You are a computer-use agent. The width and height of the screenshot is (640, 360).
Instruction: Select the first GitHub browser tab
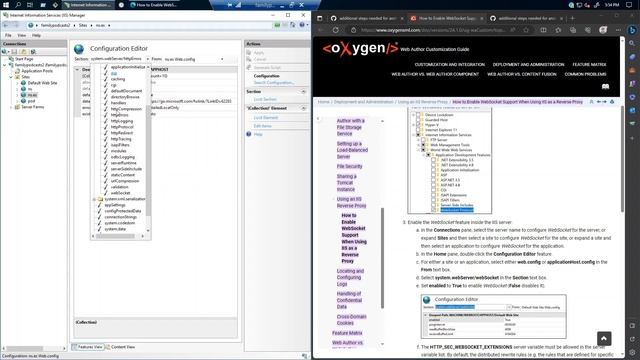click(x=367, y=18)
